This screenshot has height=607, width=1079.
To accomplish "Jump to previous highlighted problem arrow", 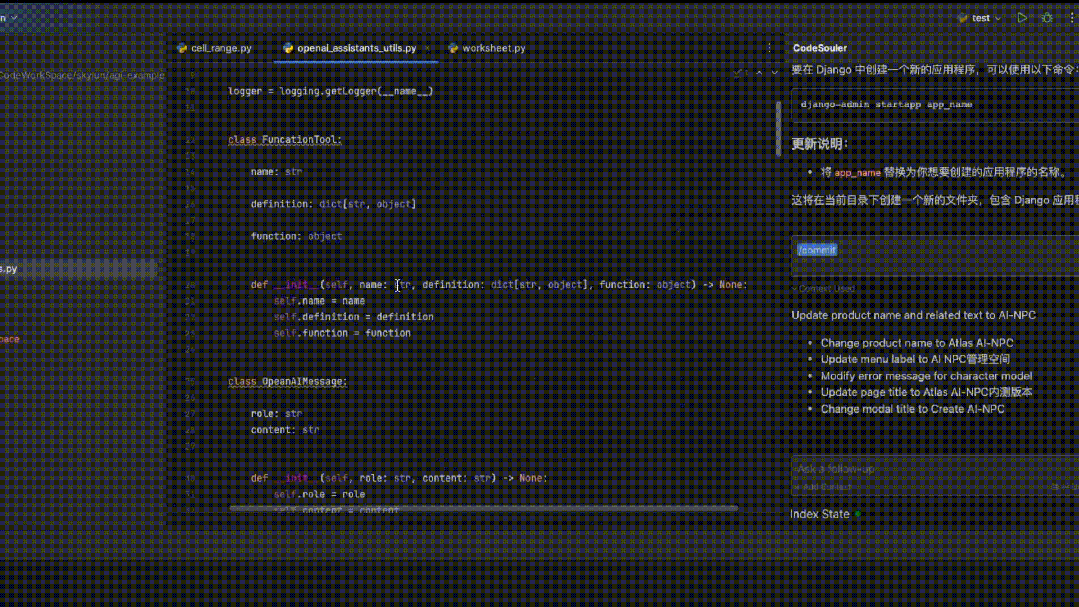I will click(759, 72).
